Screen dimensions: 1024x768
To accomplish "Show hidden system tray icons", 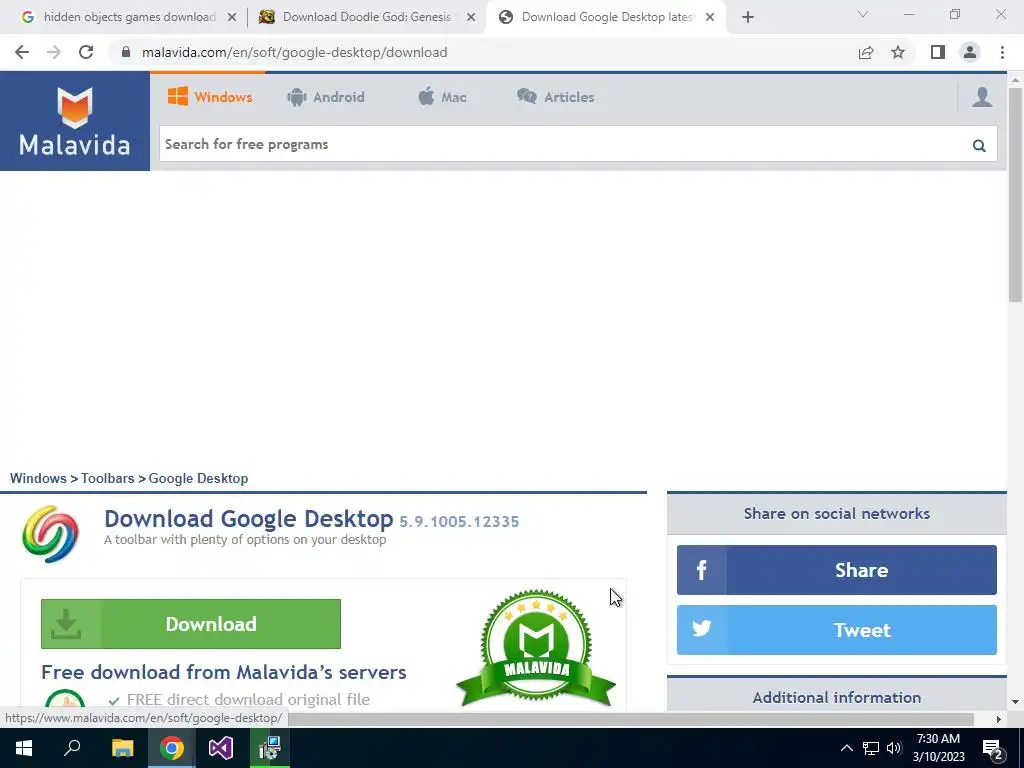I will pos(846,748).
